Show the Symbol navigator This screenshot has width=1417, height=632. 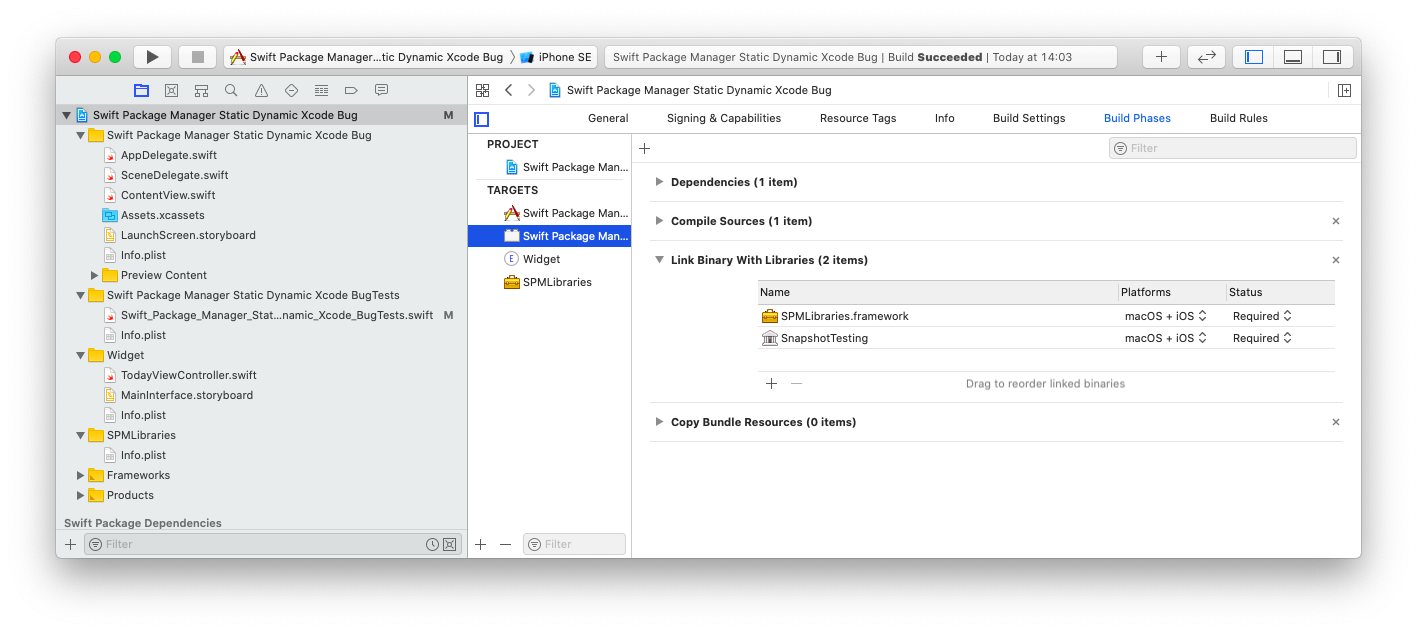[x=201, y=90]
